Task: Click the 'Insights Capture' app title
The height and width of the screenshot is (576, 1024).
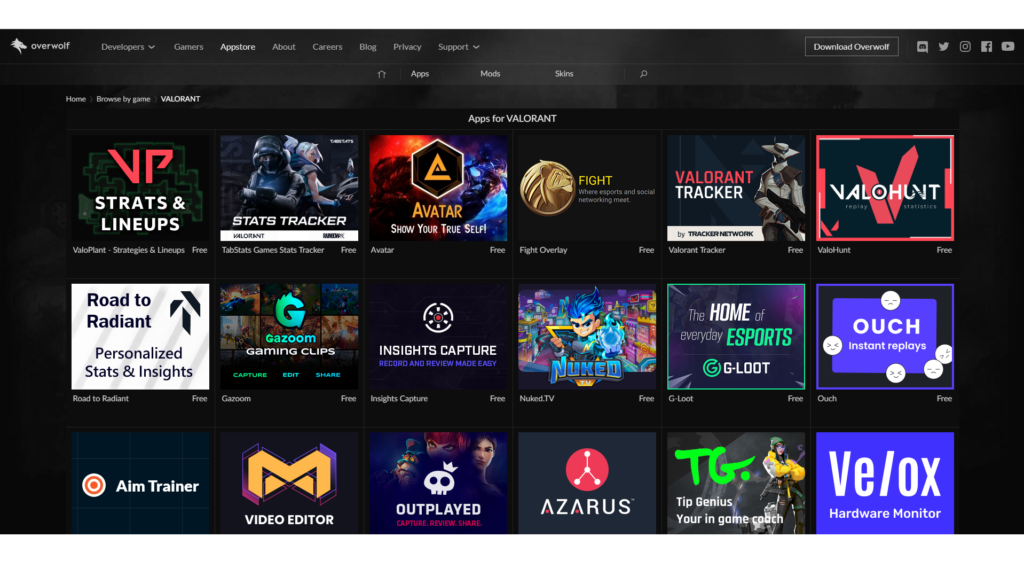Action: click(399, 398)
